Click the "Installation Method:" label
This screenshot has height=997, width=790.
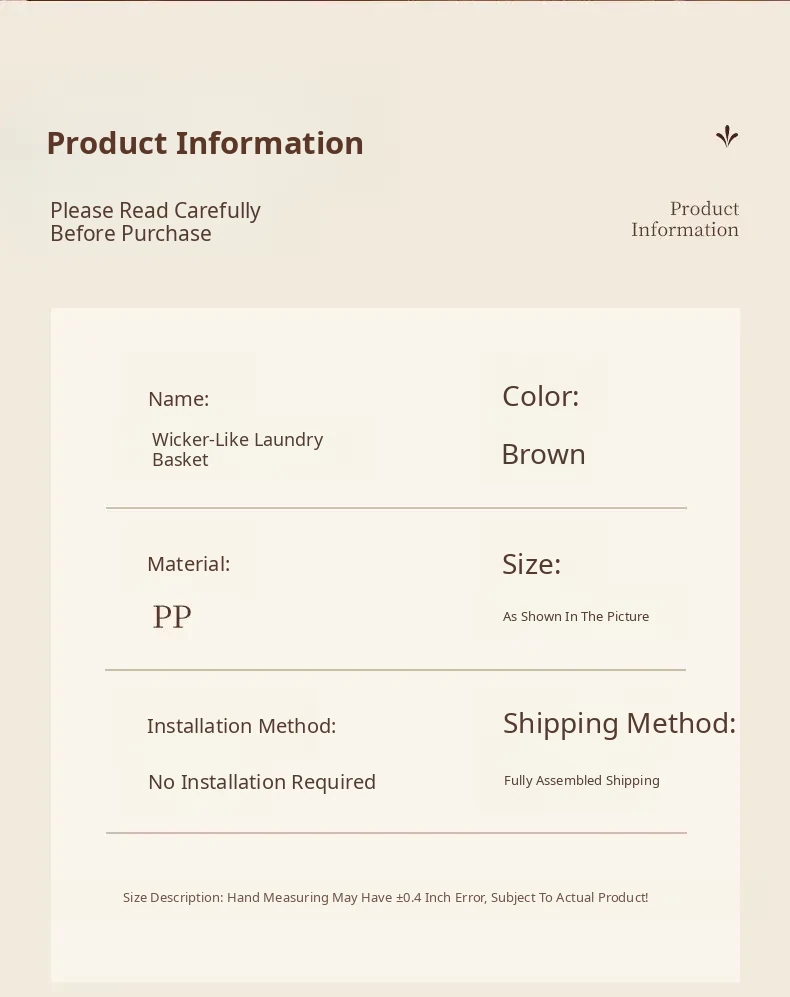point(241,726)
